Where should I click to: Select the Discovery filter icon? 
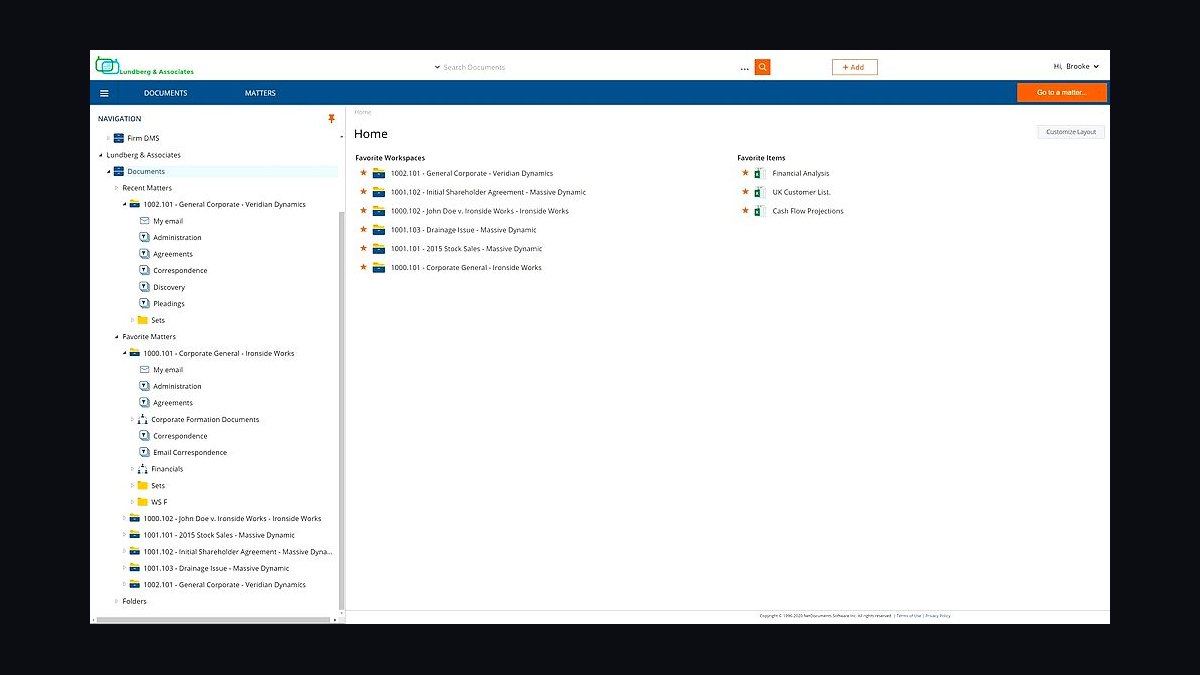pos(144,287)
